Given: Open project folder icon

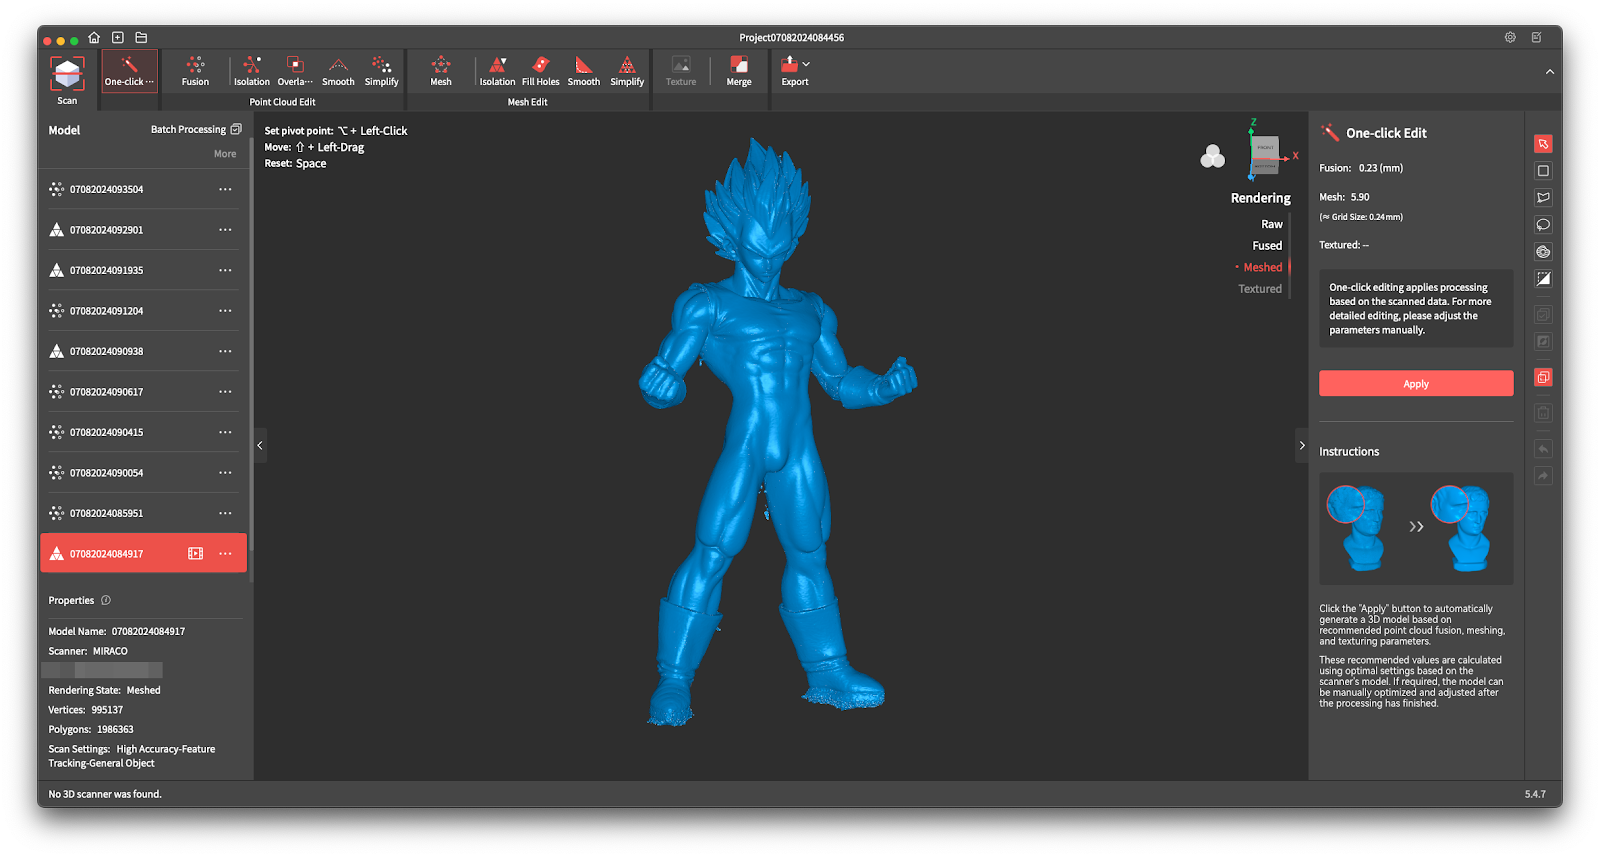Looking at the screenshot, I should tap(141, 37).
